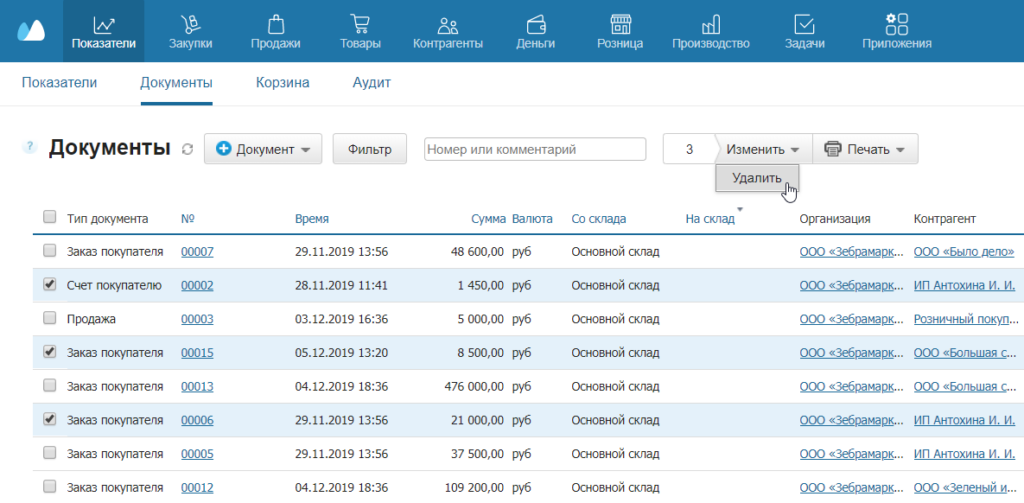Open the Деньги wallet icon
1024x503 pixels.
pos(535,24)
